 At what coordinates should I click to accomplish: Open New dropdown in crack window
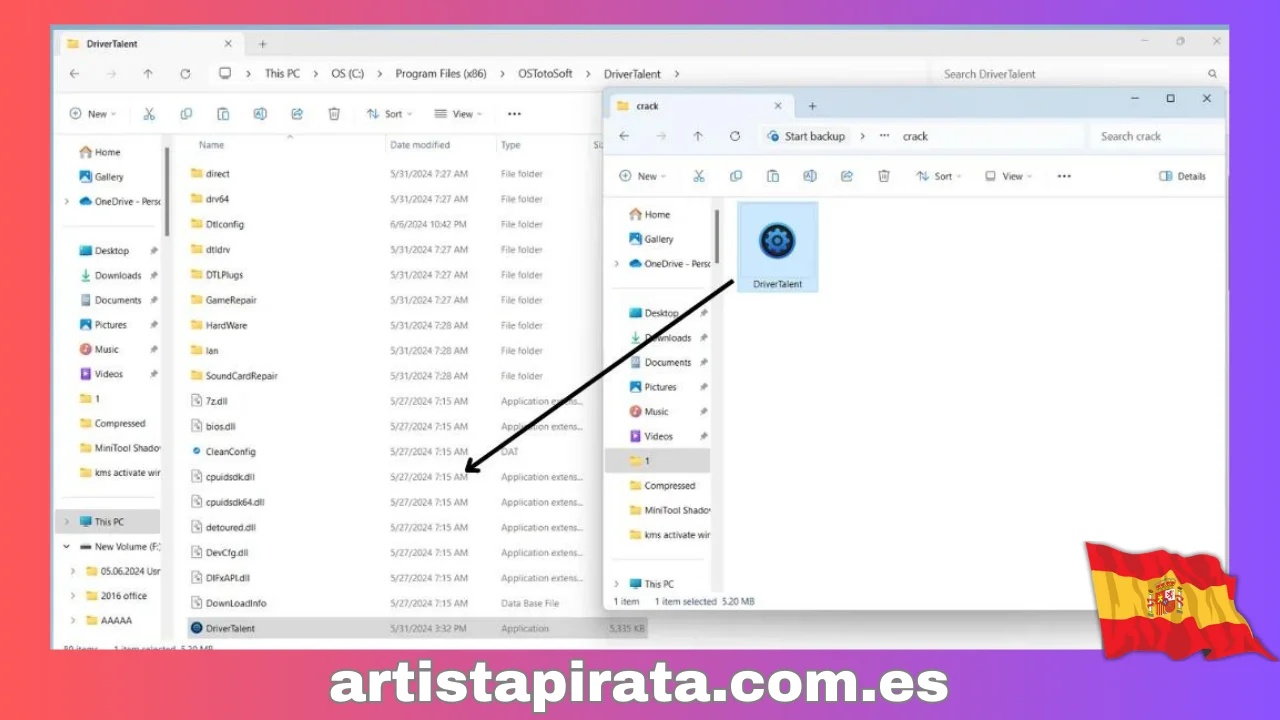click(643, 176)
